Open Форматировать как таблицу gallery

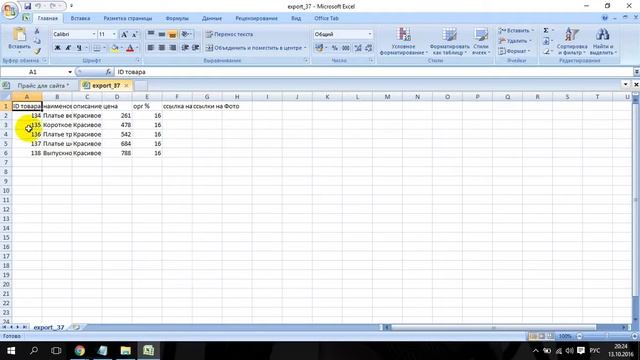[x=449, y=41]
